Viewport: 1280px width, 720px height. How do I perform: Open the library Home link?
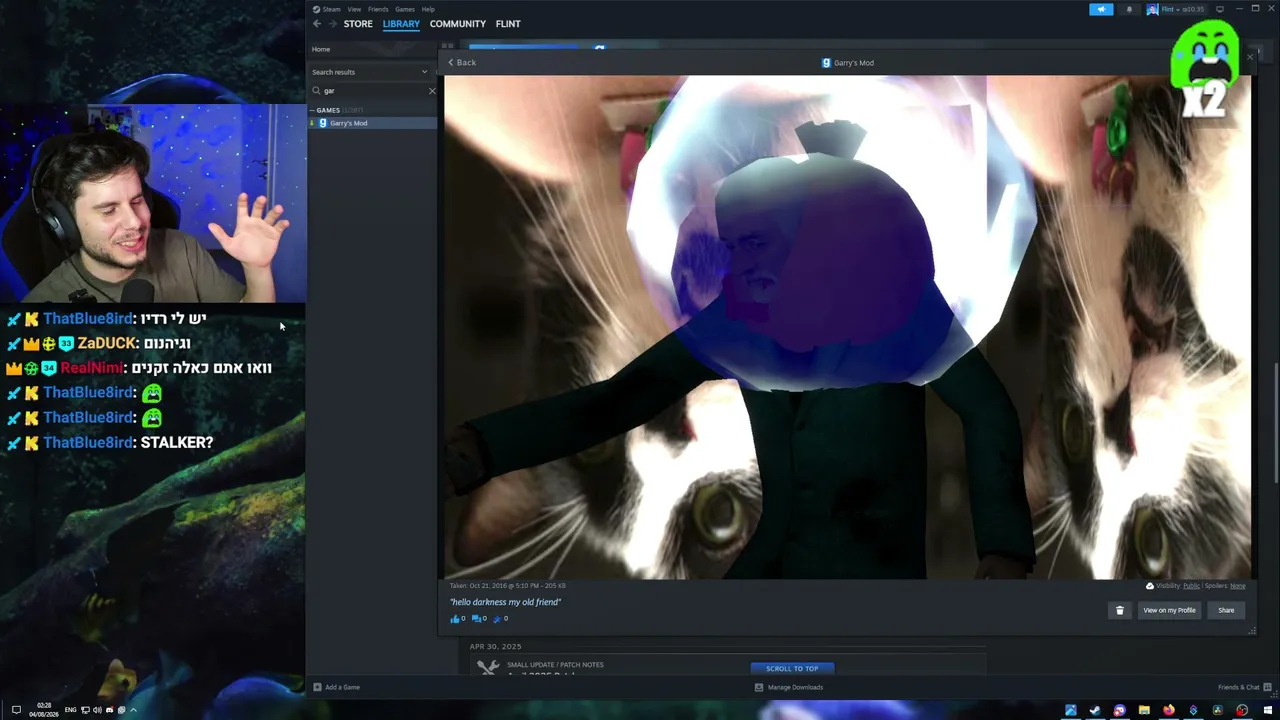point(321,49)
